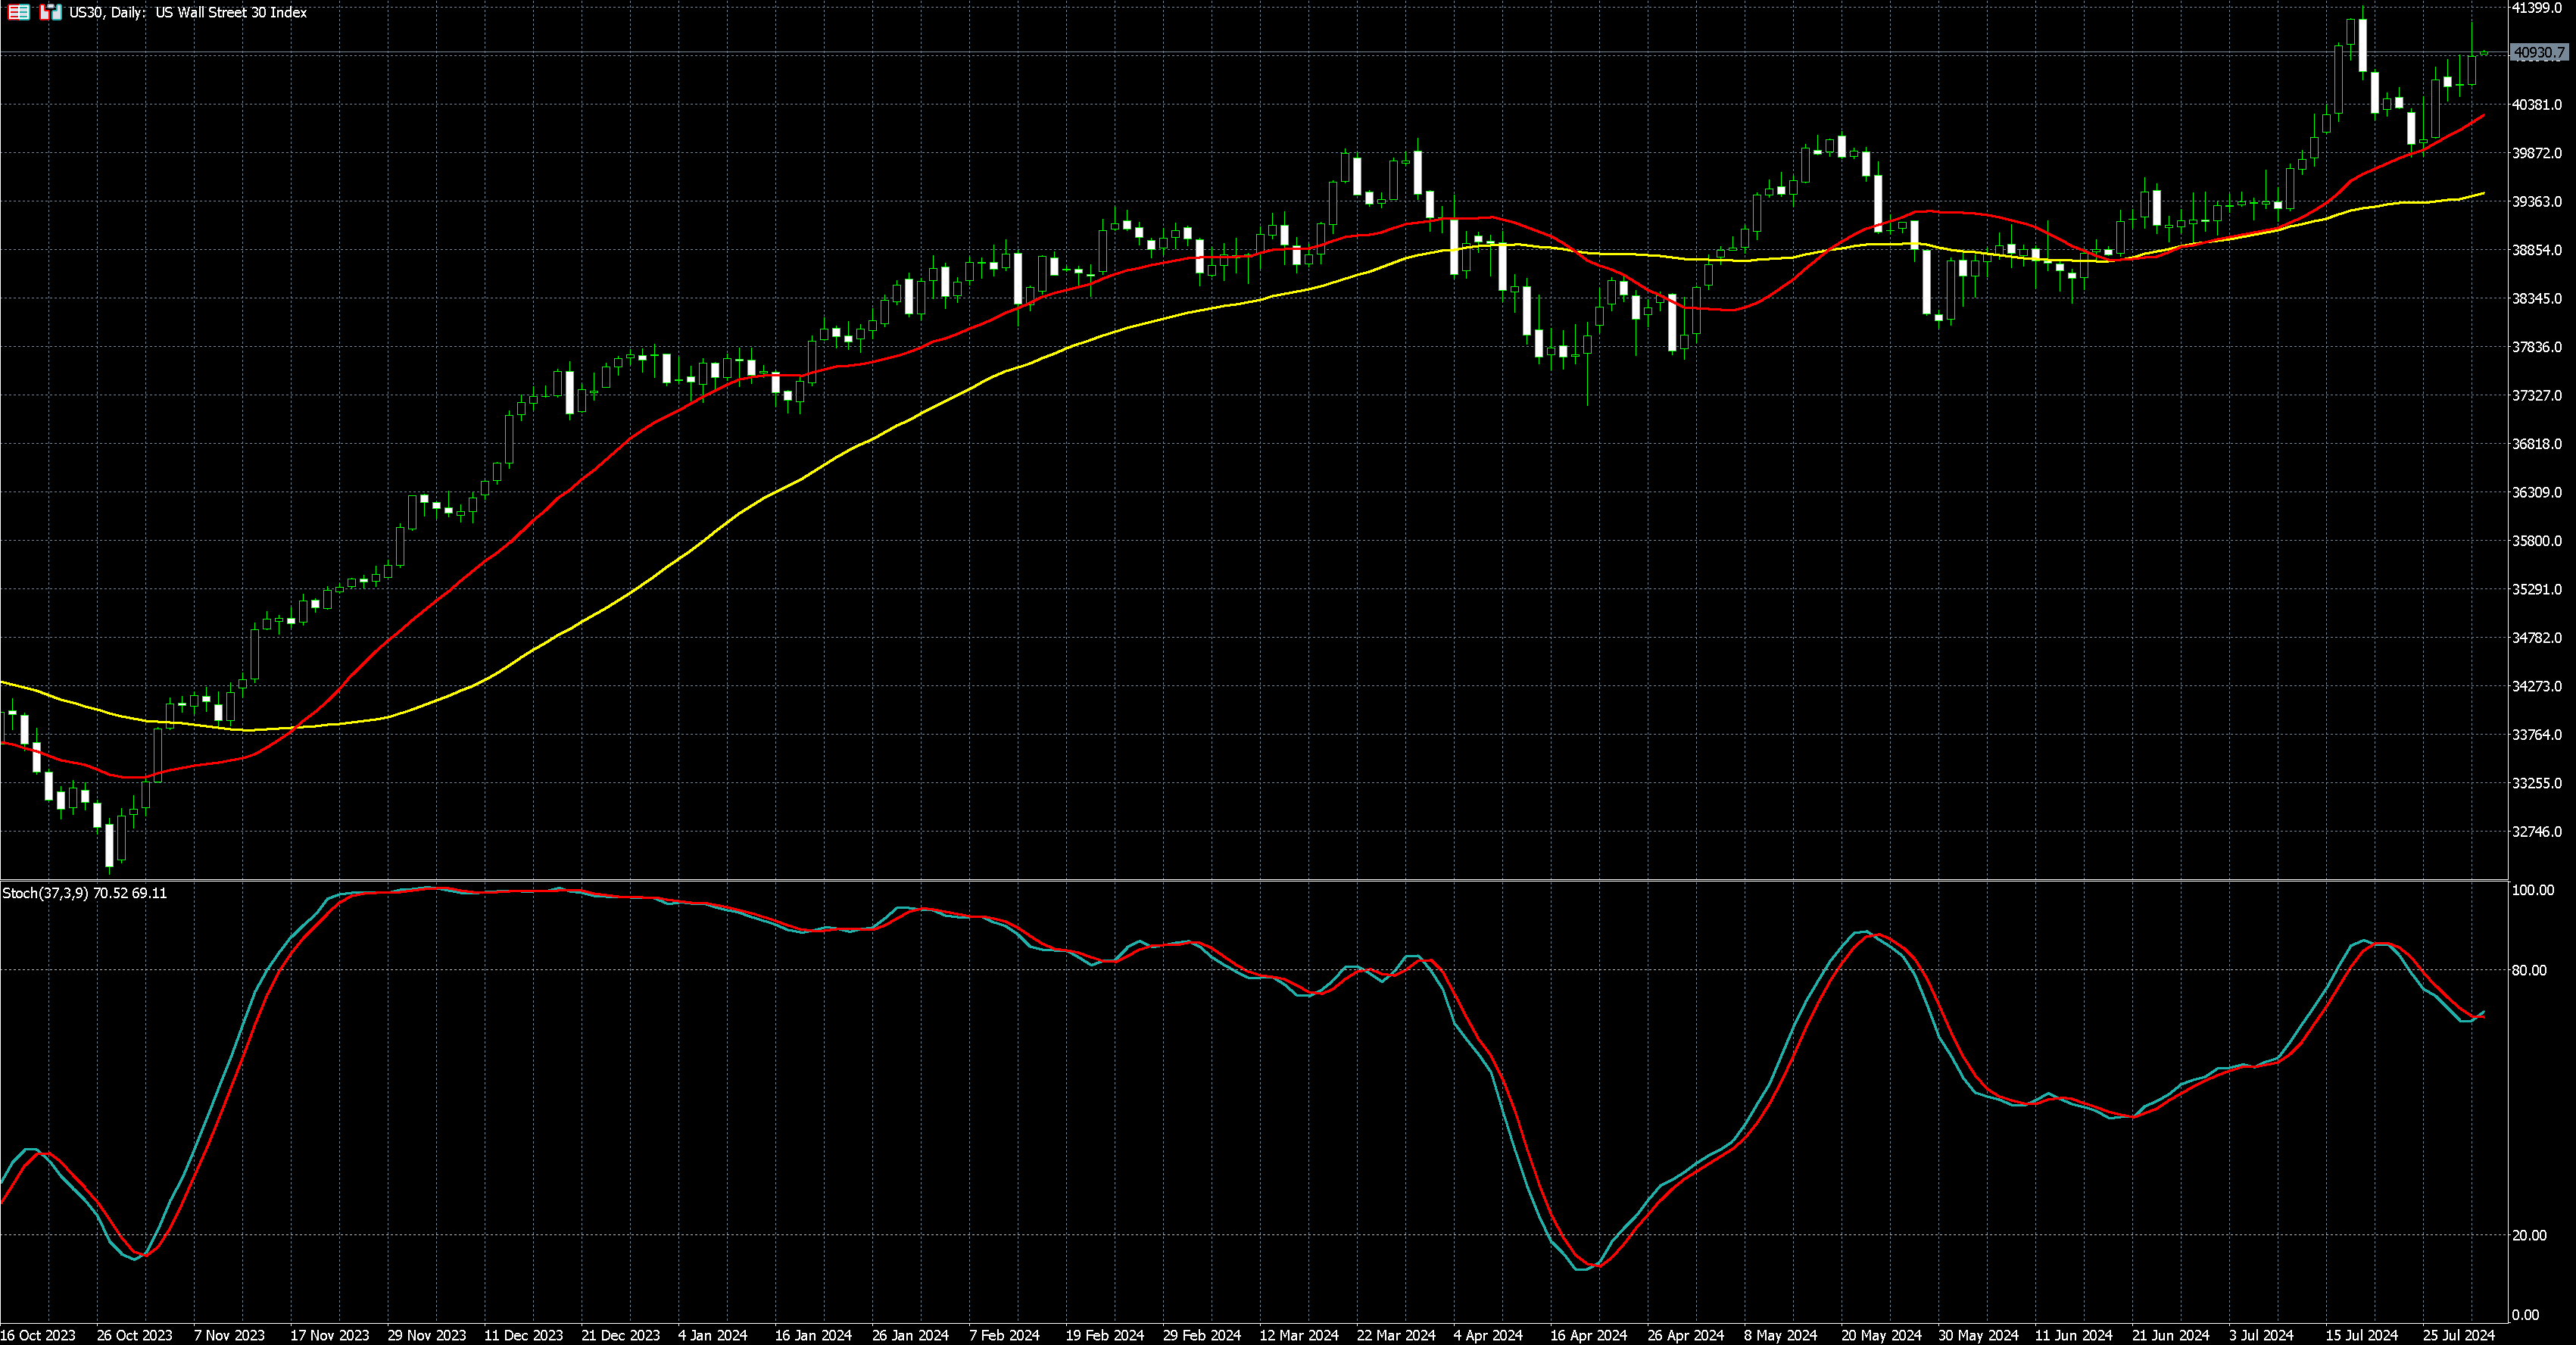Click the 20 May 2024 date label

tap(1881, 1335)
